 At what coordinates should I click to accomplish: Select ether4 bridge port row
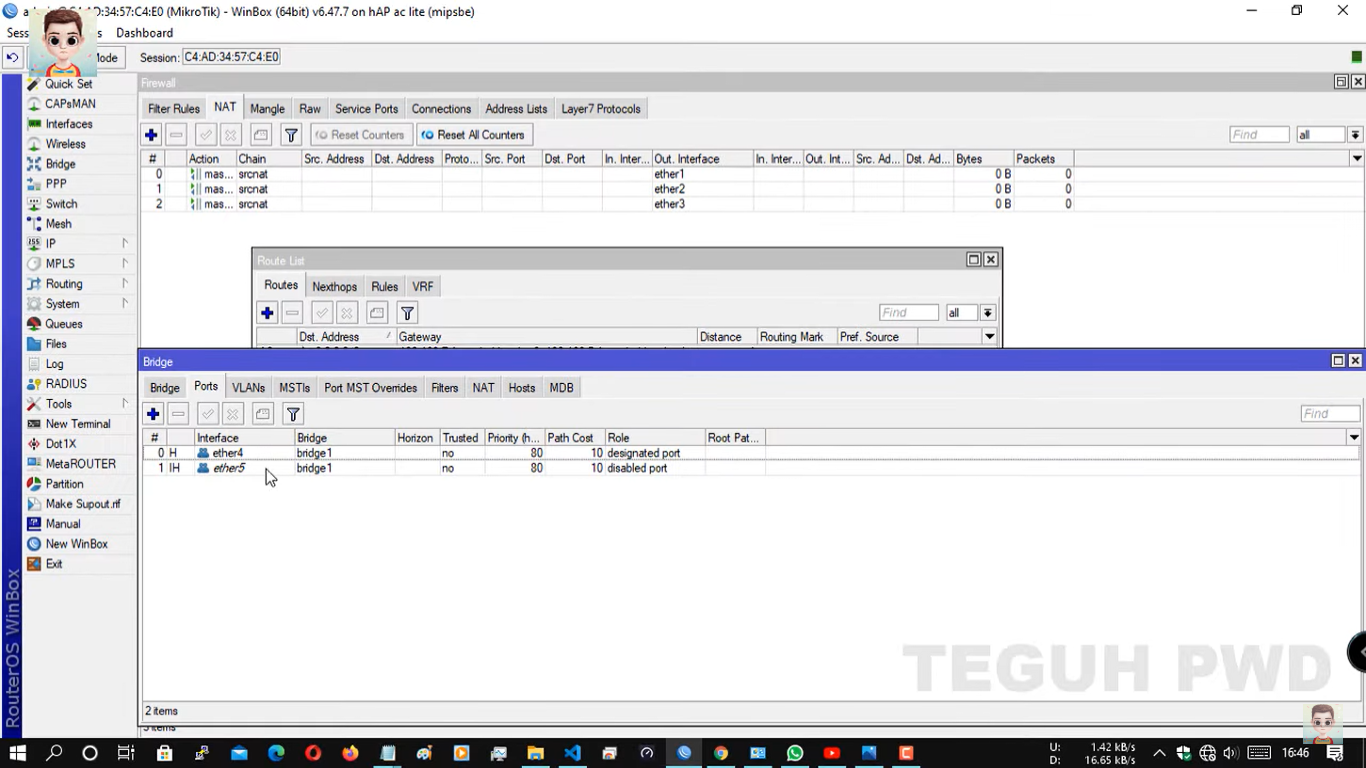point(752,453)
